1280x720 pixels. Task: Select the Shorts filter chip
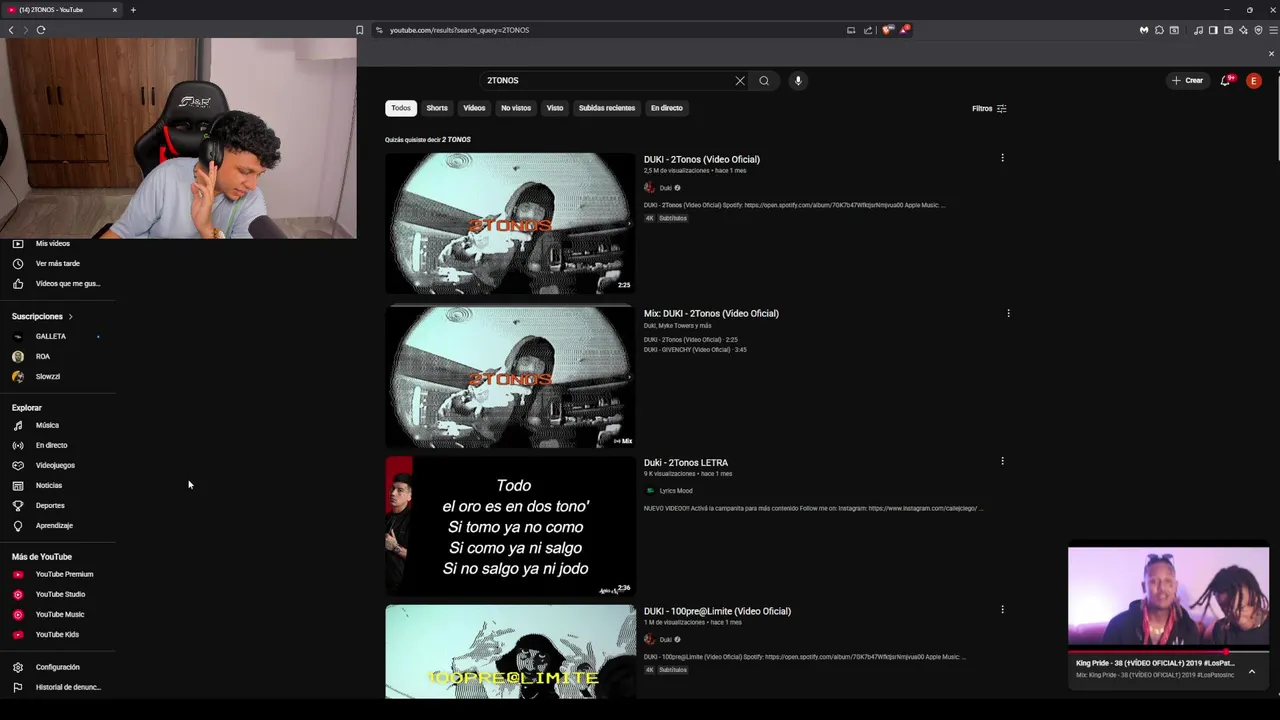[x=437, y=108]
